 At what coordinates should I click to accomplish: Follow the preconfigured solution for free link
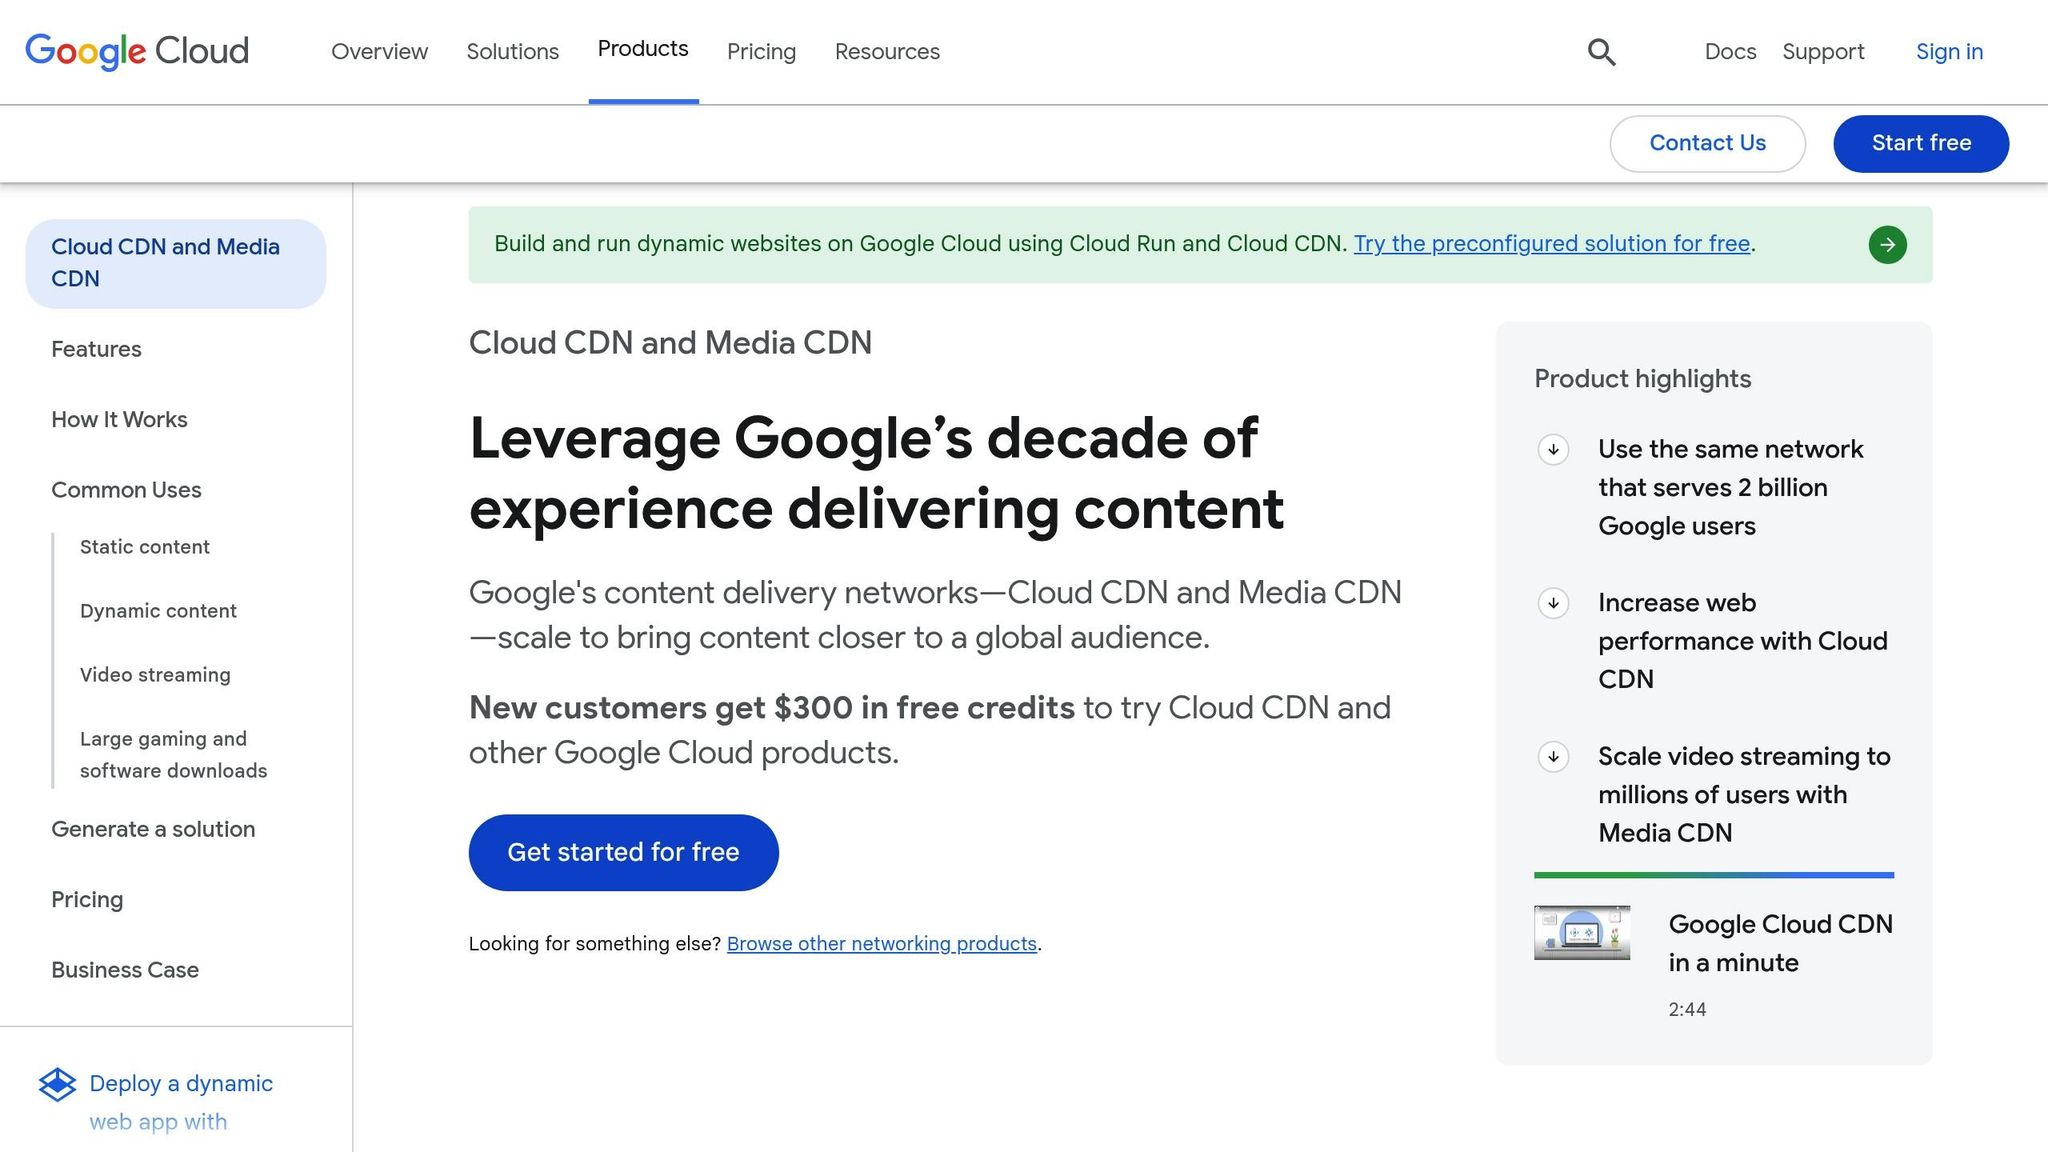click(x=1551, y=243)
